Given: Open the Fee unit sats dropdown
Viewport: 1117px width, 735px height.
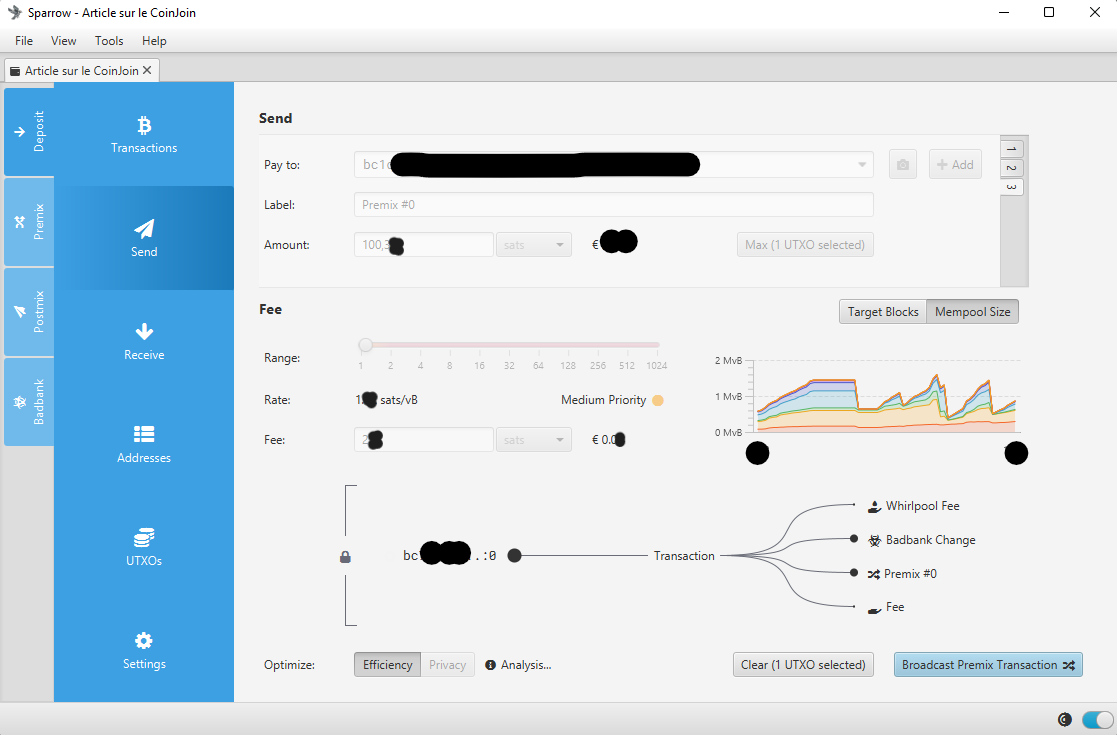Looking at the screenshot, I should click(x=534, y=440).
